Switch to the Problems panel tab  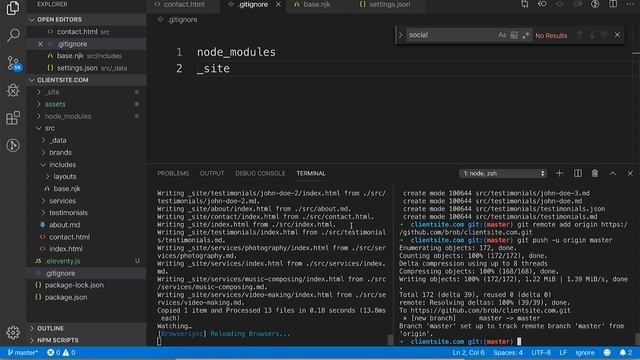coord(173,173)
